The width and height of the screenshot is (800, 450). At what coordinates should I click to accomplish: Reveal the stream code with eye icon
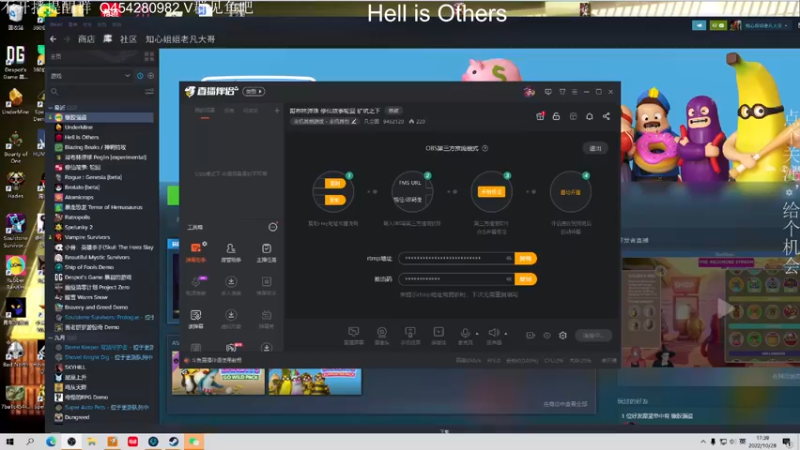[x=509, y=279]
